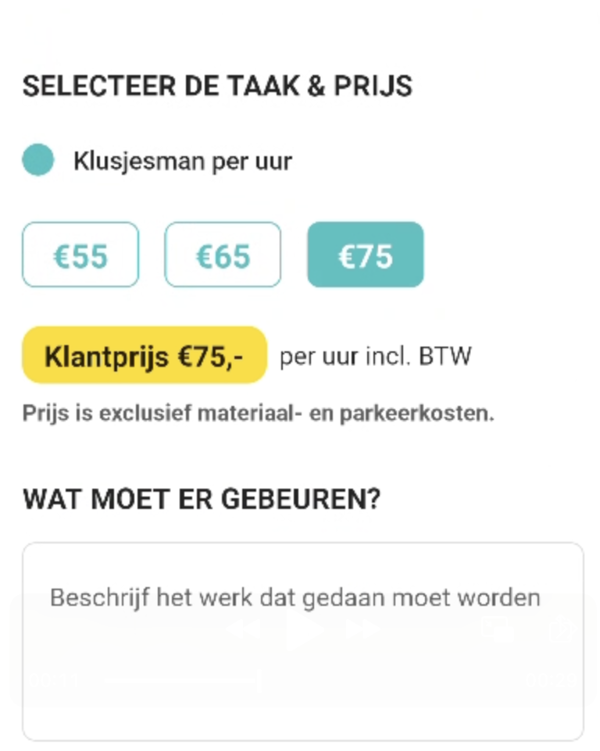Click the materiaal- en parkeerkosten price note
600x751 pixels.
point(258,413)
